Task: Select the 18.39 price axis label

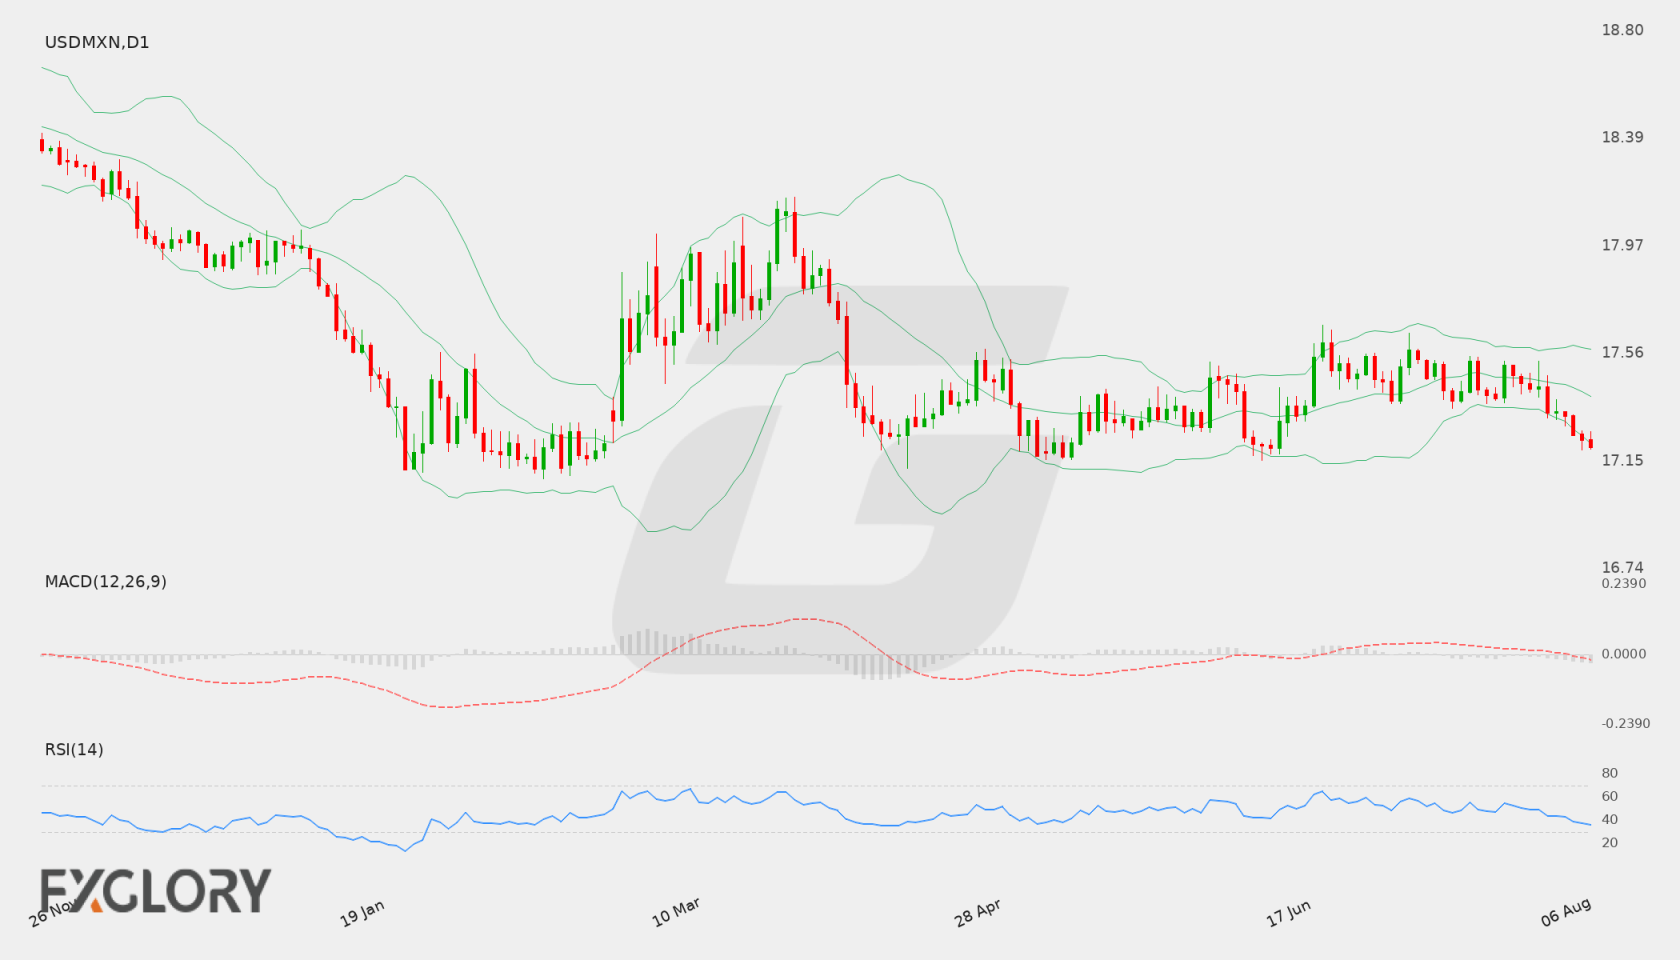Action: (1622, 137)
